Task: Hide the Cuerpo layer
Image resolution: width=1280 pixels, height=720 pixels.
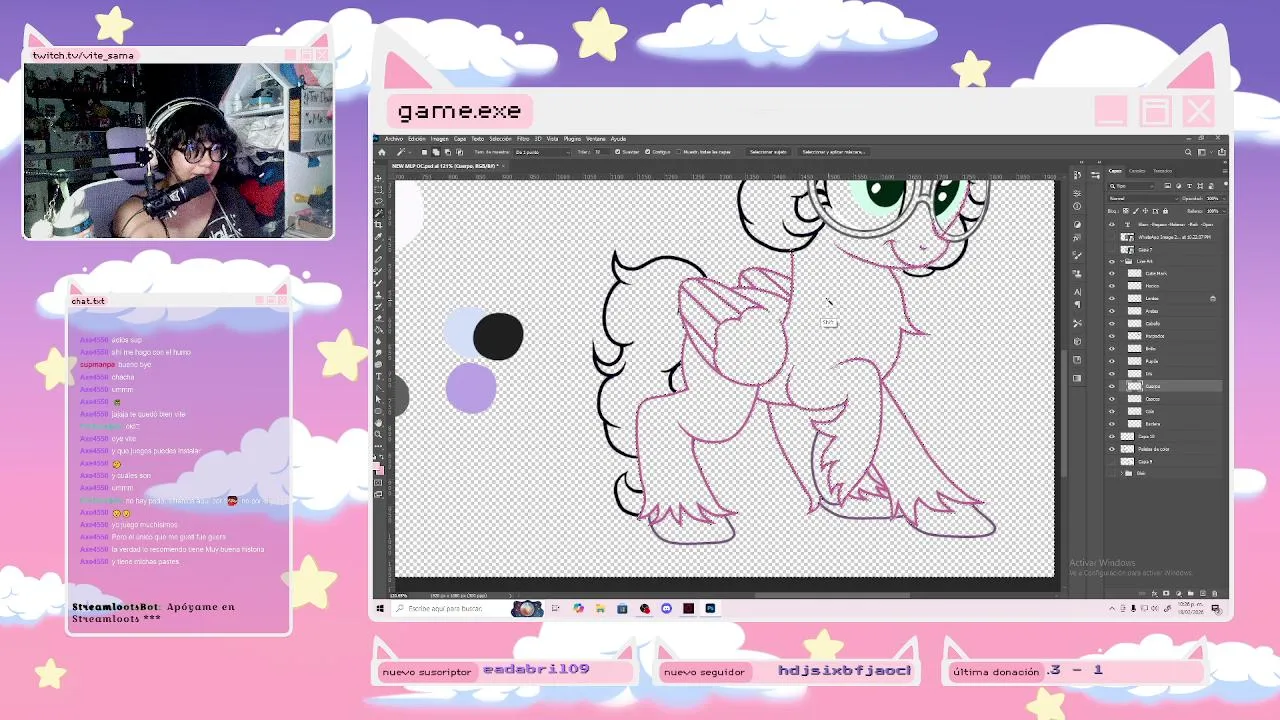Action: click(x=1111, y=386)
